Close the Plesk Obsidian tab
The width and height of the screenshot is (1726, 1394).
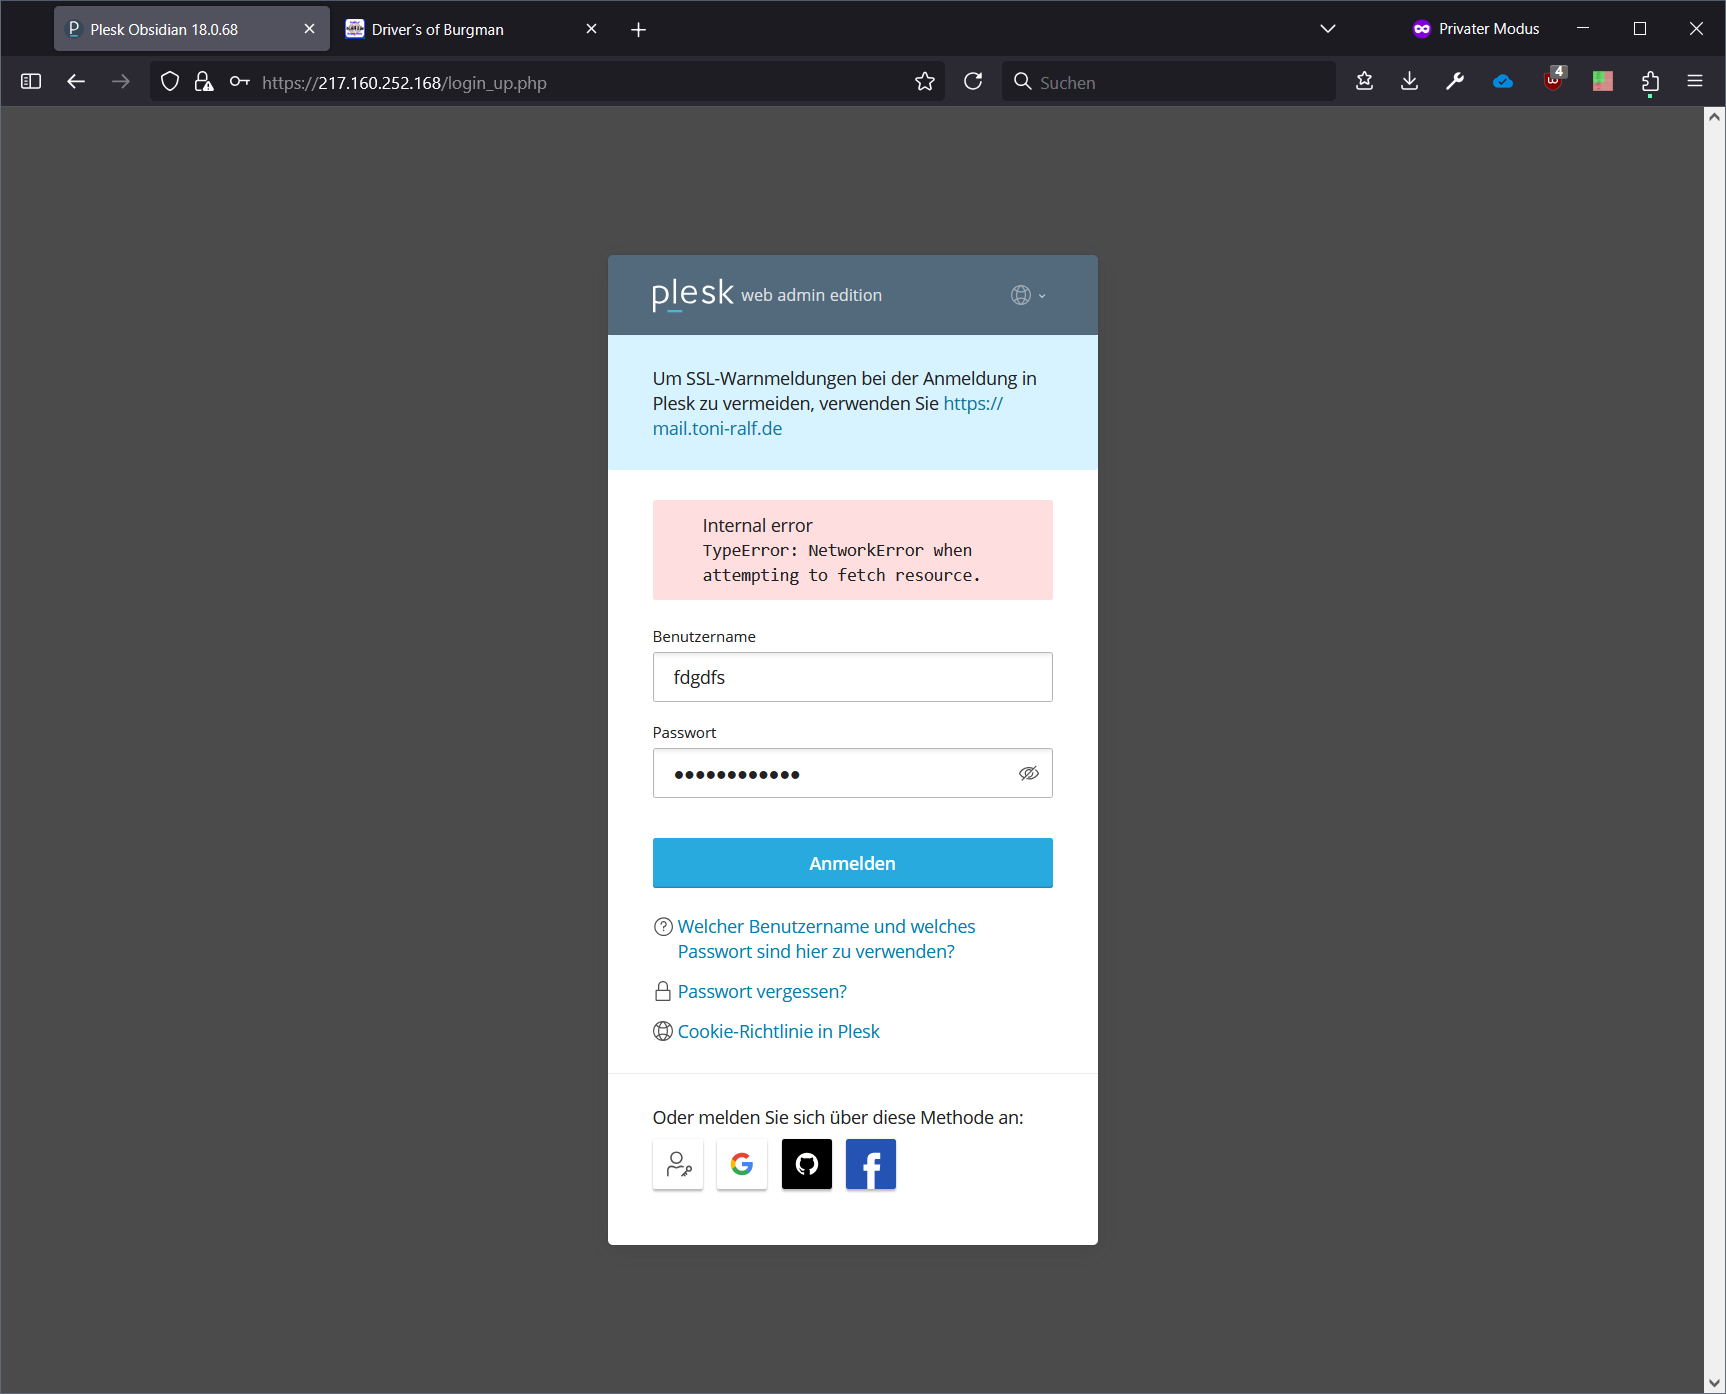point(309,29)
